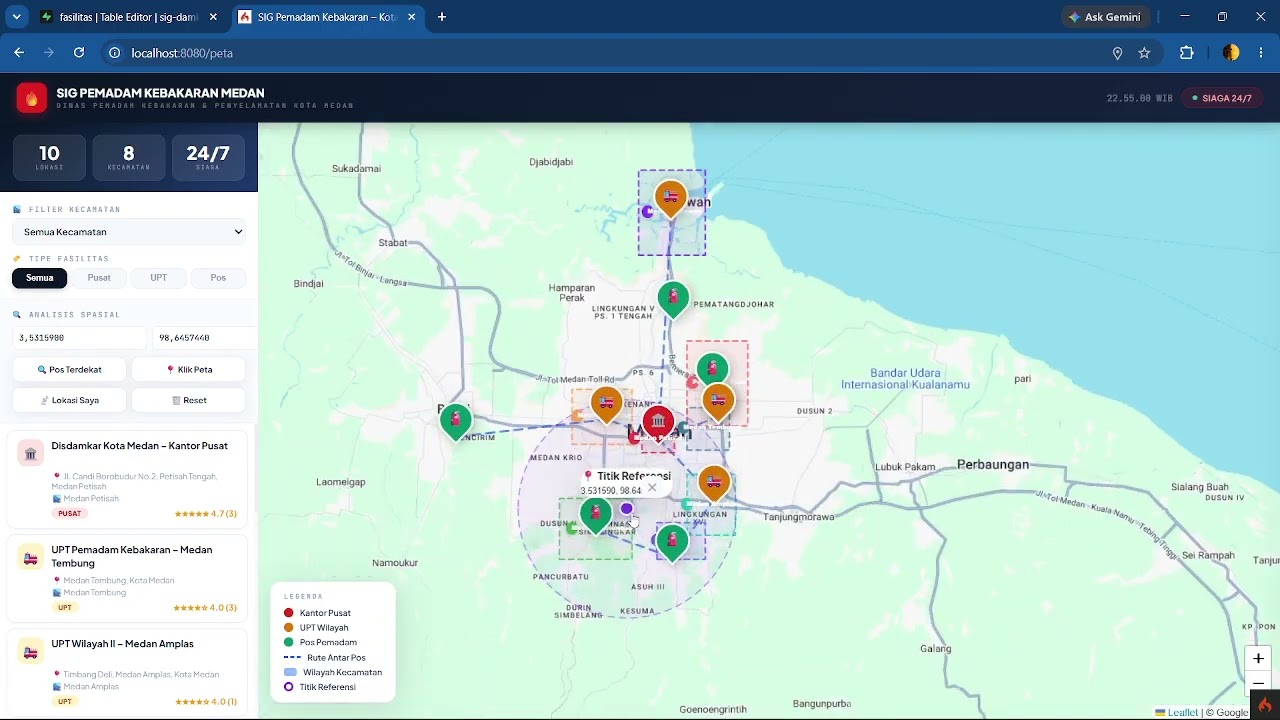Click the flame logo in the header
Viewport: 1280px width, 720px height.
pos(31,98)
